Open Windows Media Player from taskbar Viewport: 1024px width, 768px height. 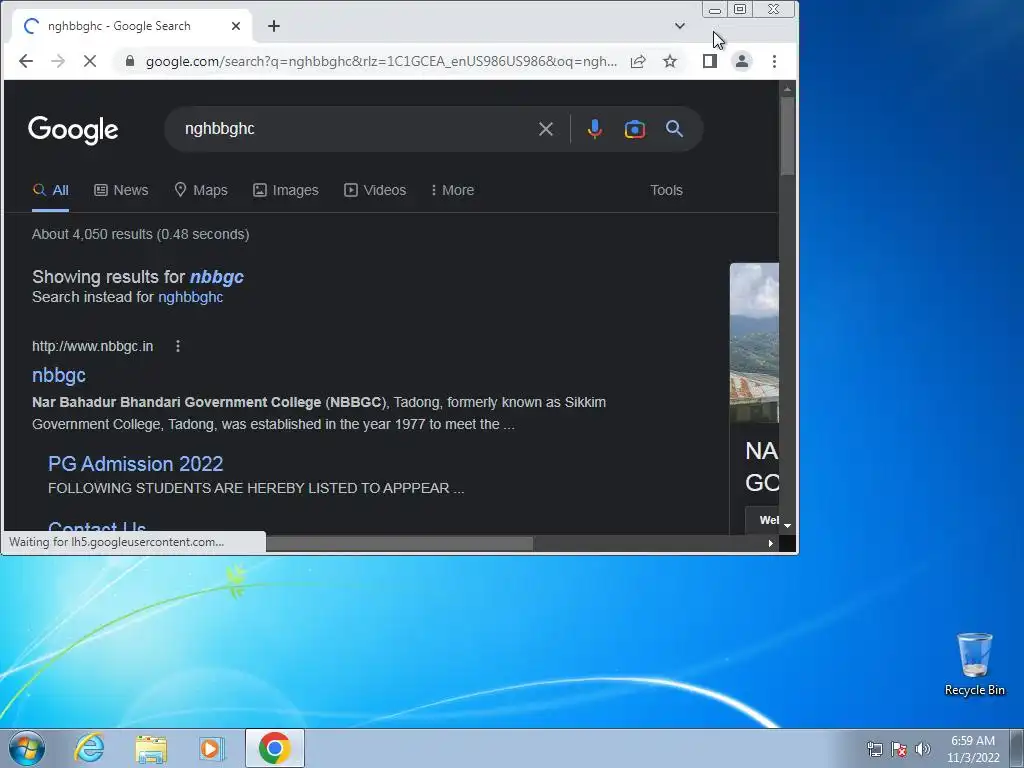pos(211,748)
